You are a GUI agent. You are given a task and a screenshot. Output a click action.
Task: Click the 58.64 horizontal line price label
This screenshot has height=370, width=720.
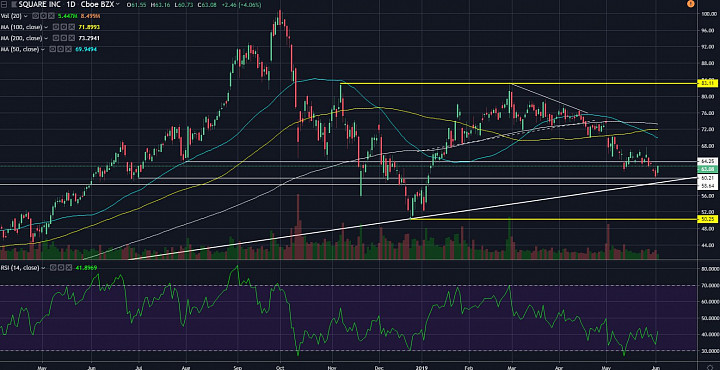tap(707, 185)
